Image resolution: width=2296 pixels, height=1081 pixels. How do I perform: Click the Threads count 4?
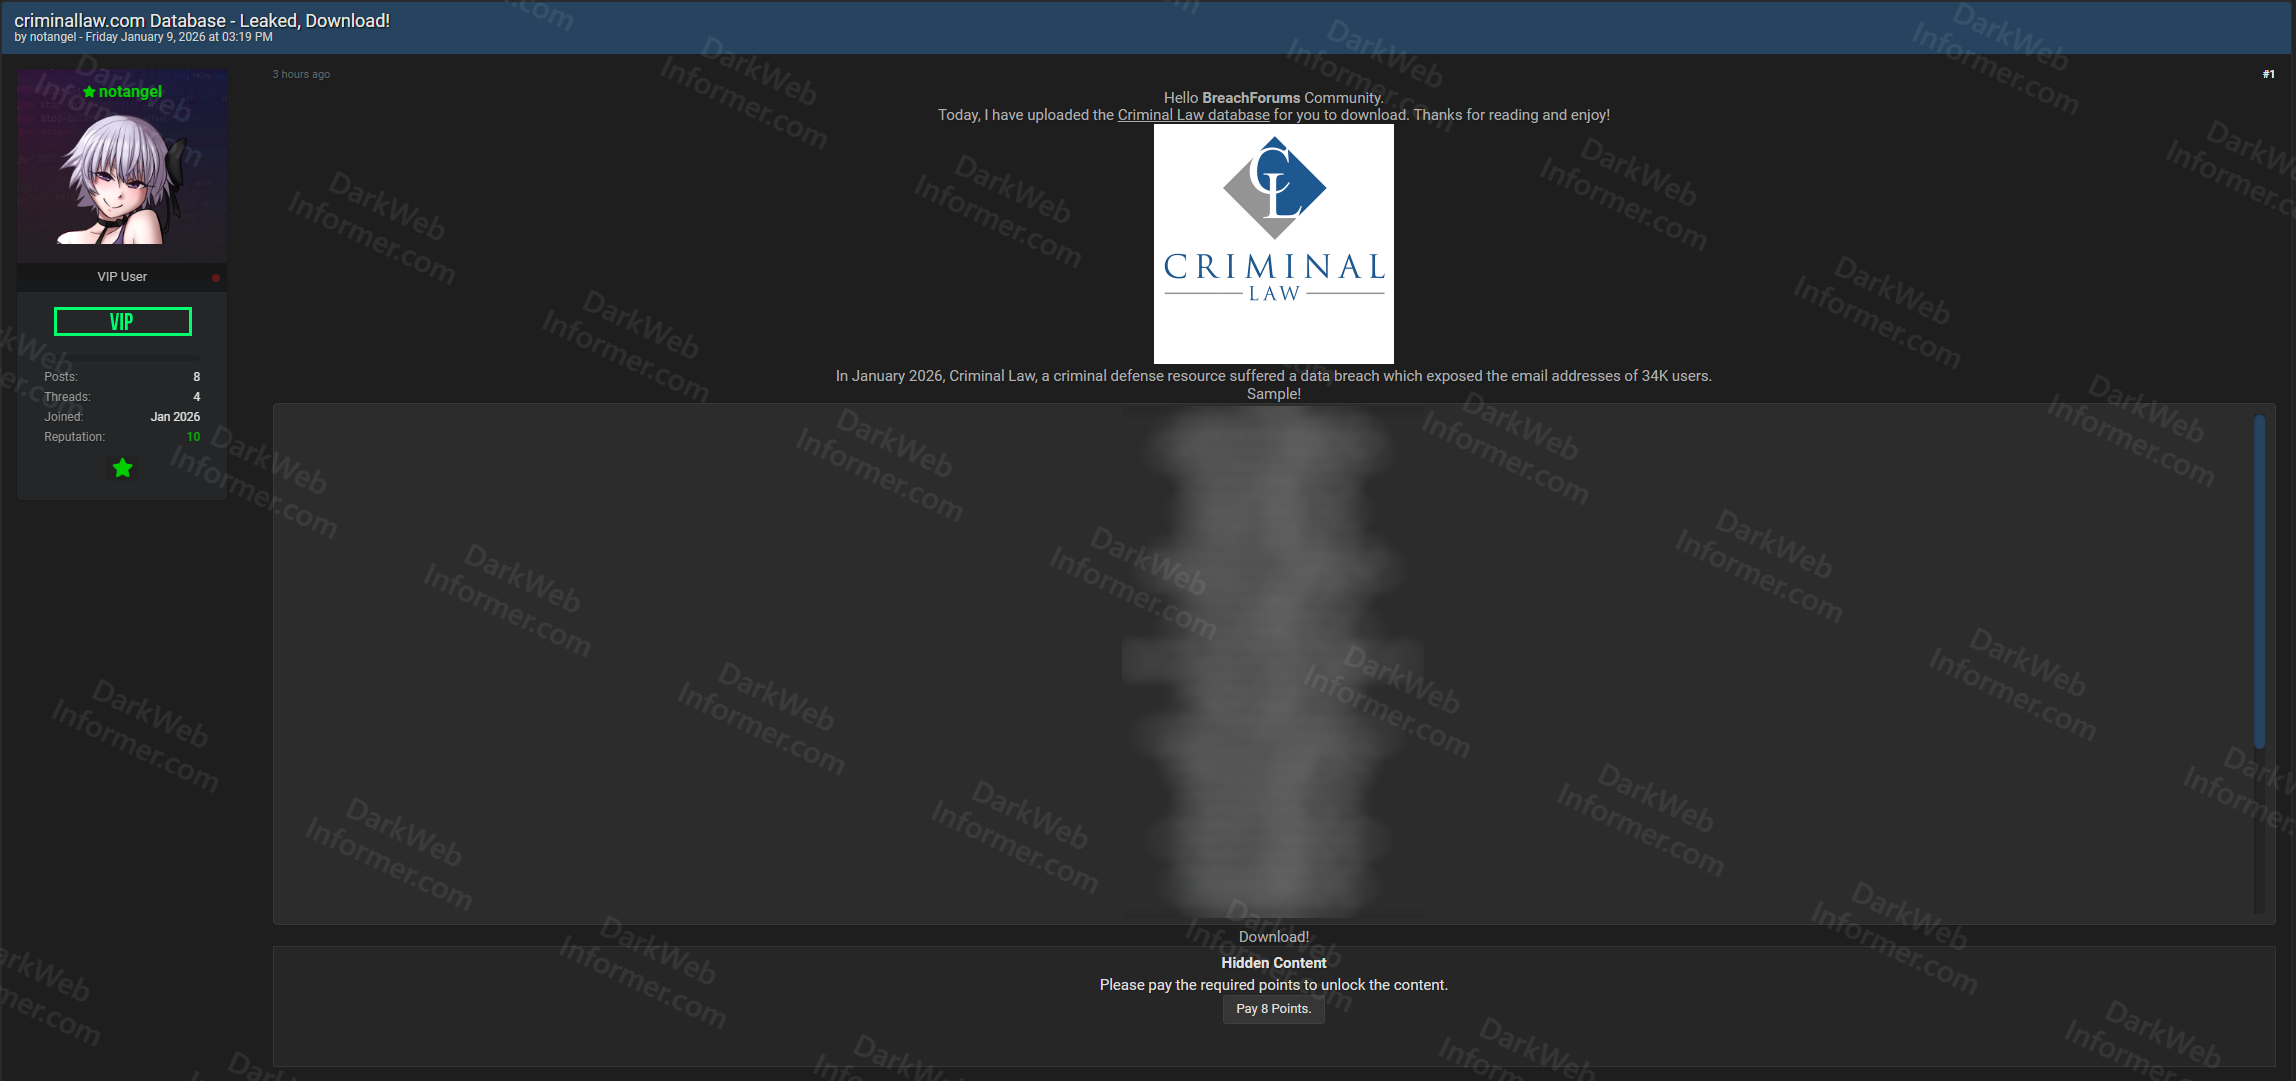[196, 397]
